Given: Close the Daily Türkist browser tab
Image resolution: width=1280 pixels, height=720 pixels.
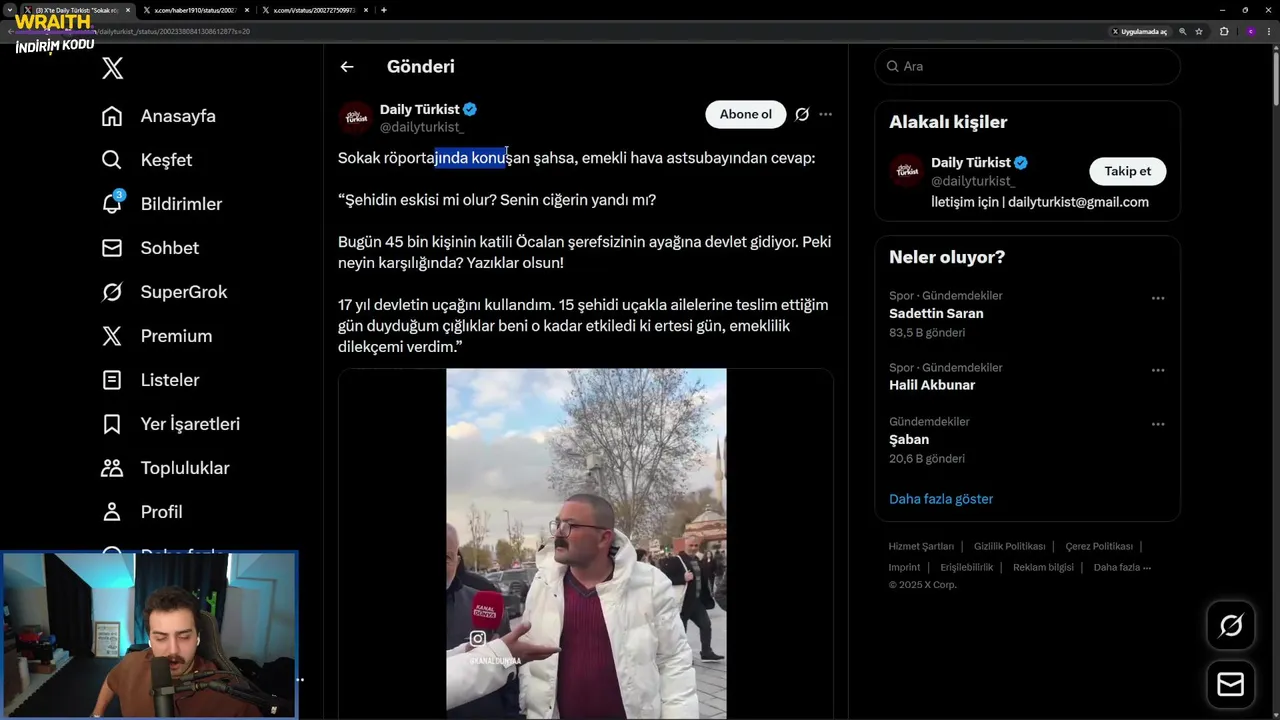Looking at the screenshot, I should point(128,10).
